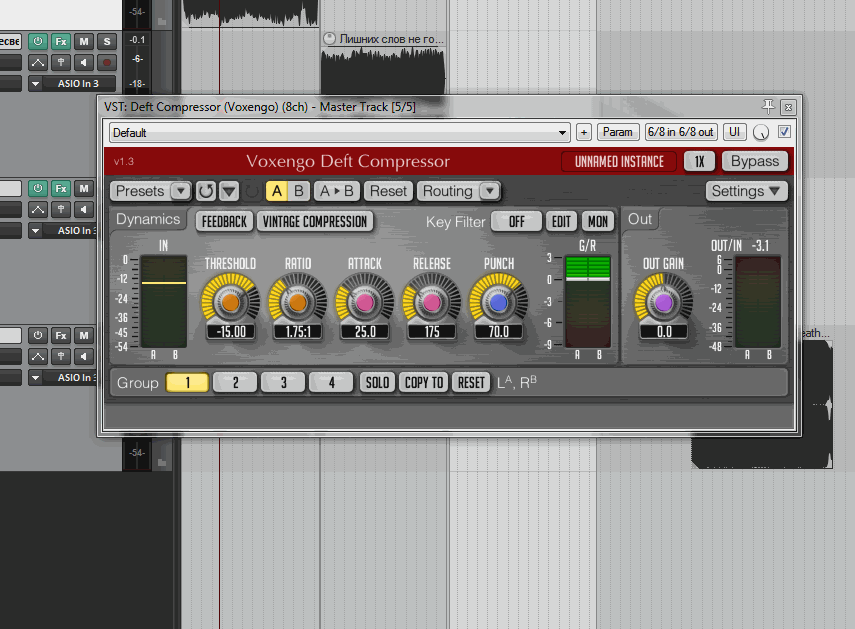Mute the bottom track
Viewport: 855px width, 629px height.
click(84, 336)
